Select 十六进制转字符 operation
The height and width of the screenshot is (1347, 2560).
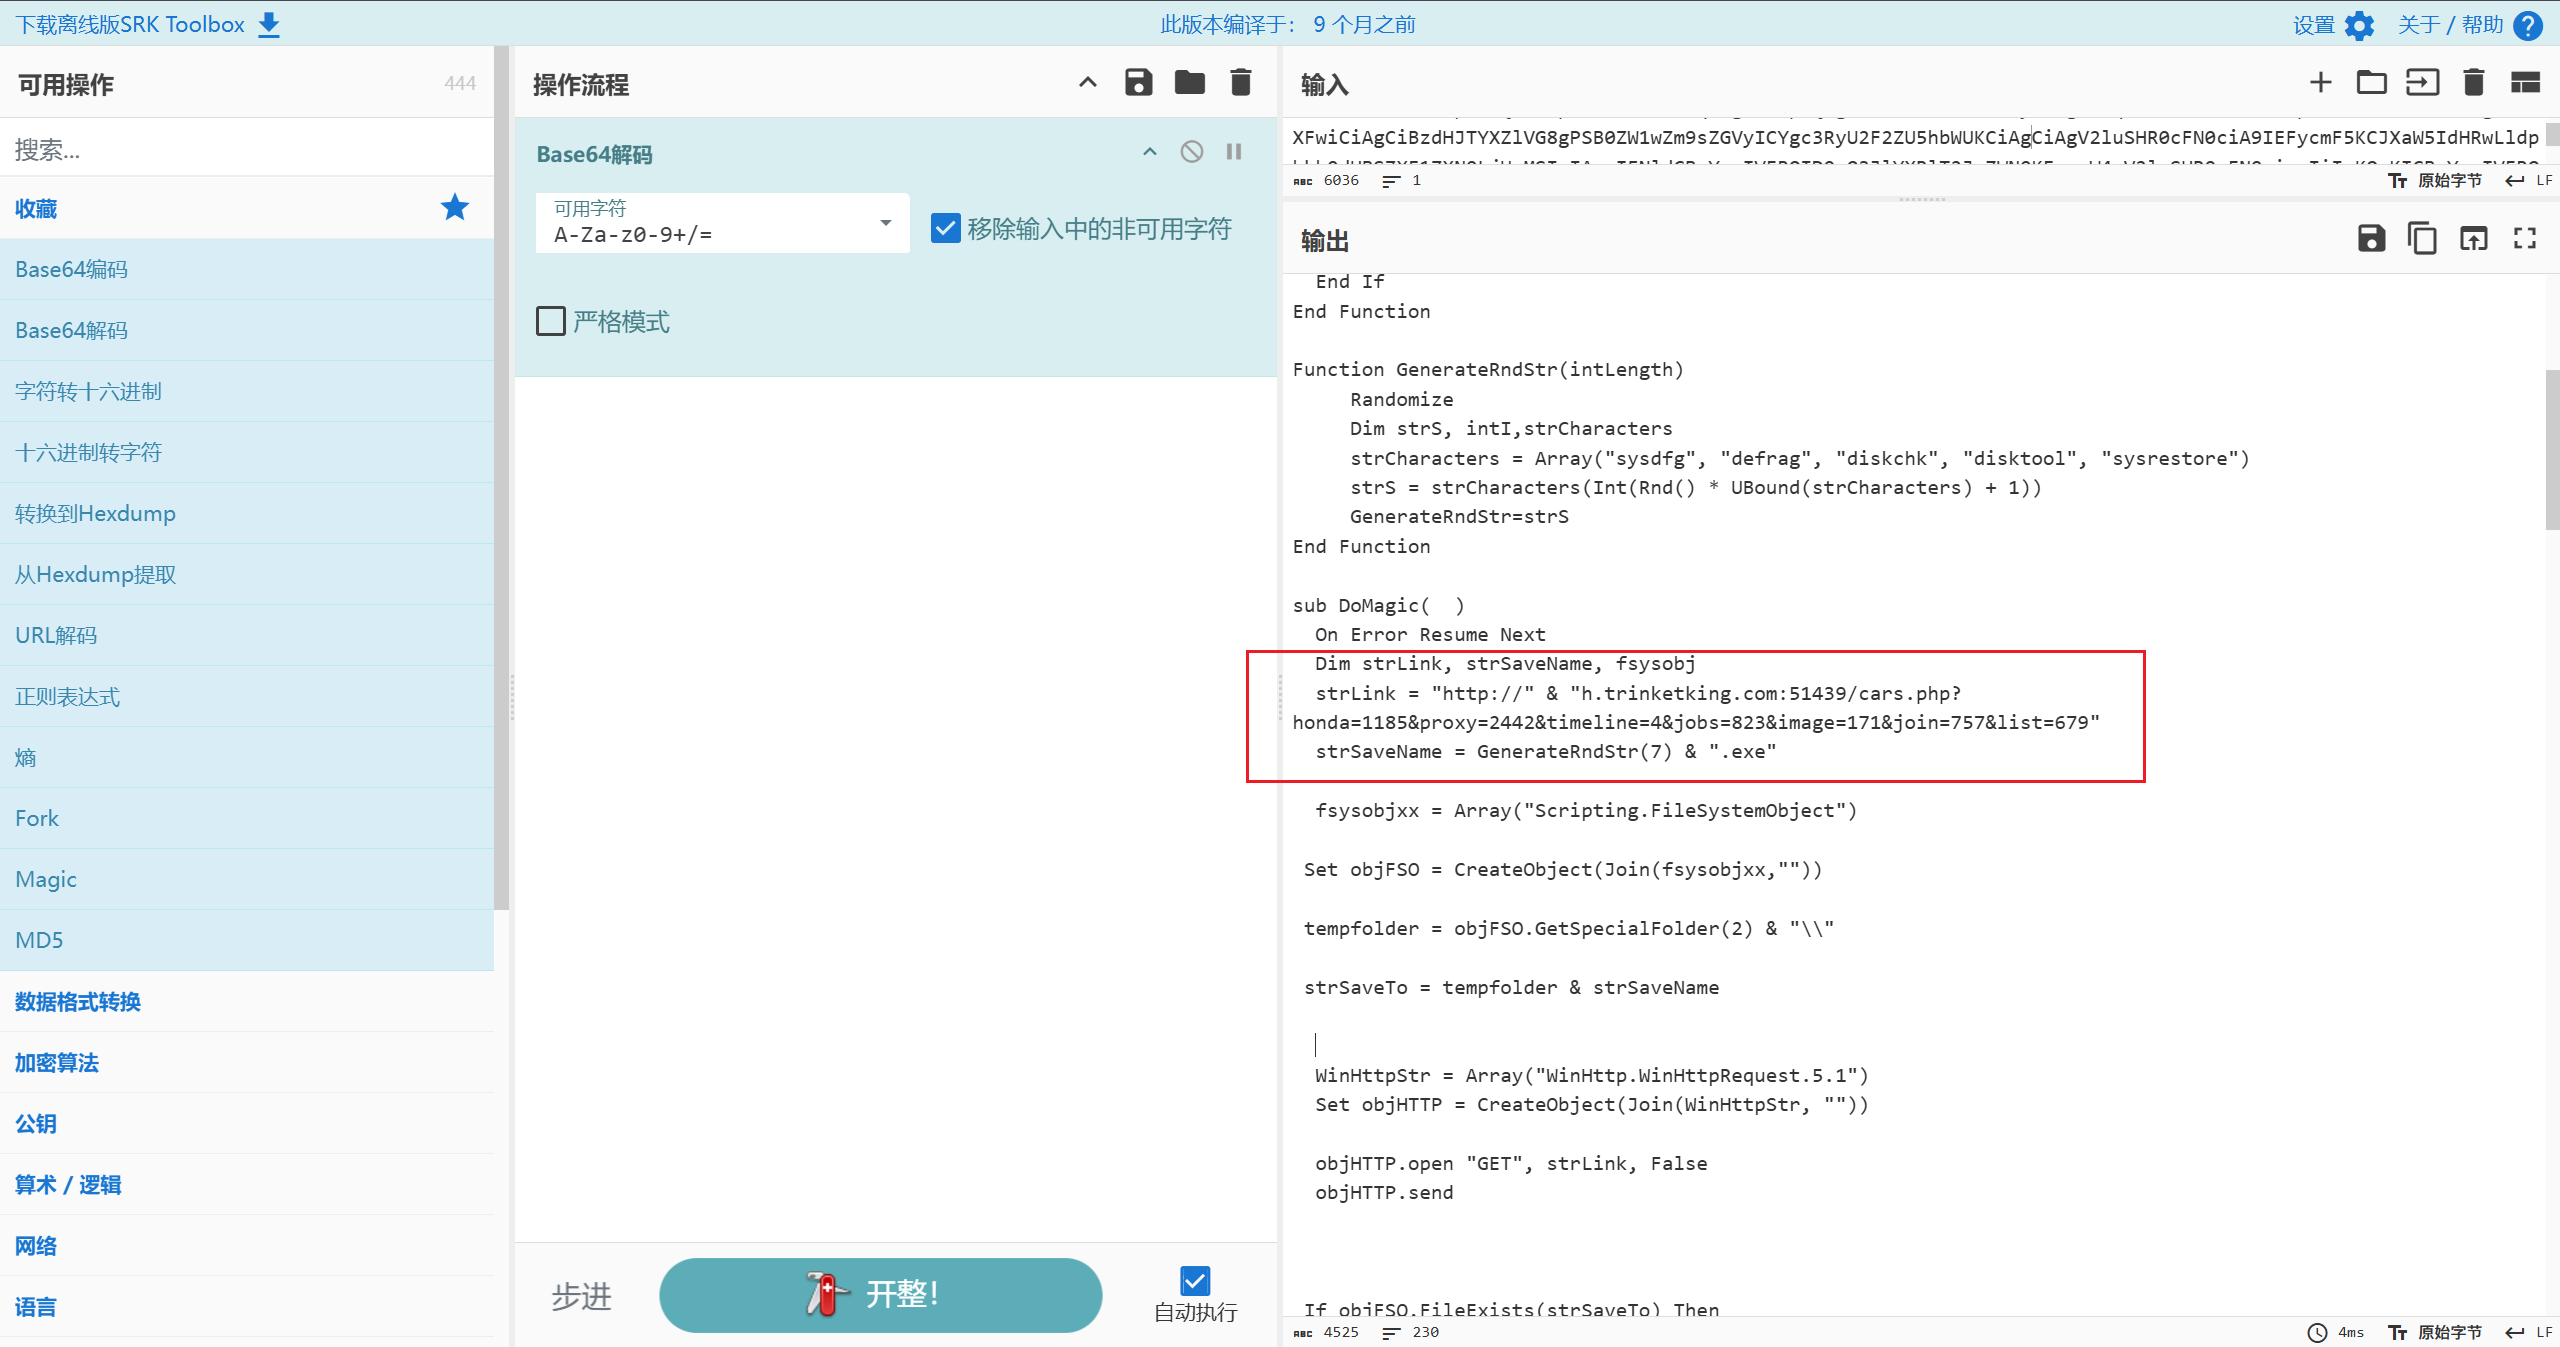coord(247,453)
